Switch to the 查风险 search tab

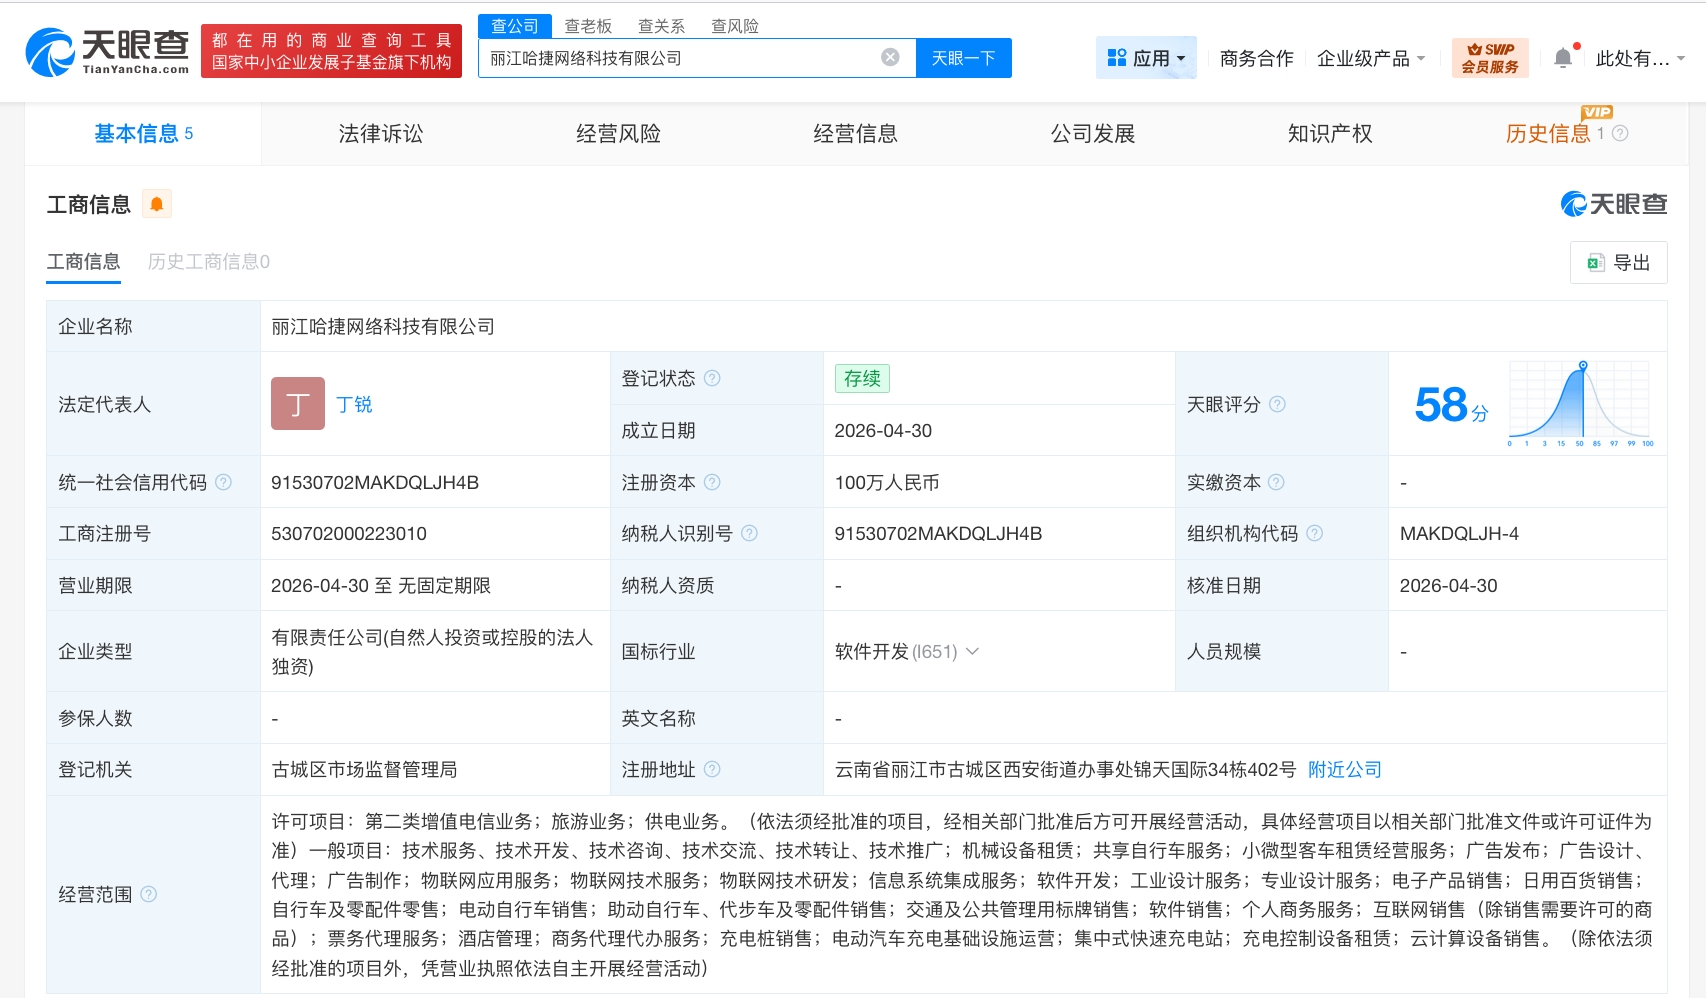[735, 26]
